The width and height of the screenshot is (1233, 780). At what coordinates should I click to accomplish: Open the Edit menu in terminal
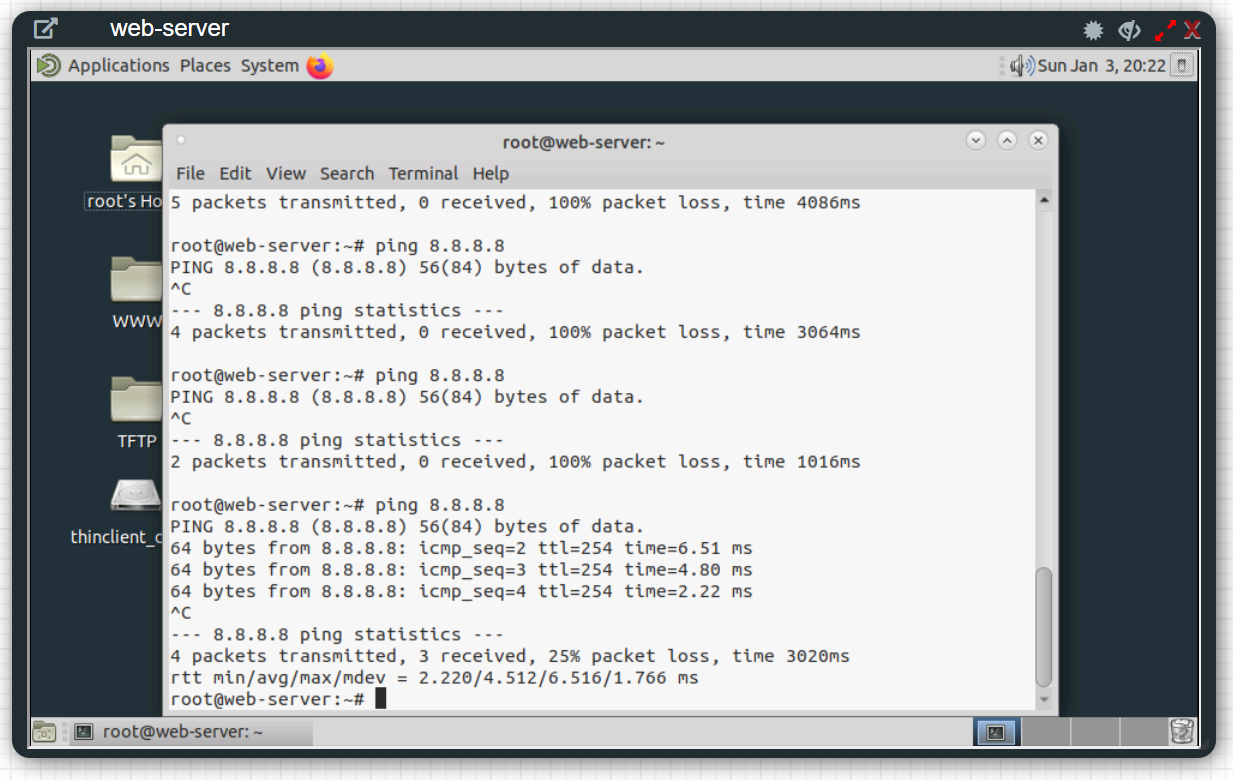(x=235, y=173)
